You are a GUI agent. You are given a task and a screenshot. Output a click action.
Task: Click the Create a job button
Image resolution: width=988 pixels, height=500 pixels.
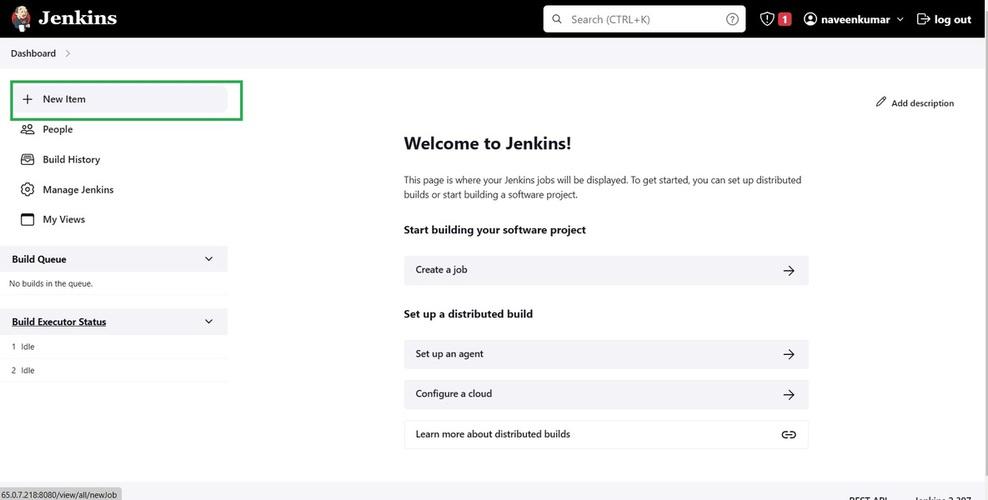[605, 270]
